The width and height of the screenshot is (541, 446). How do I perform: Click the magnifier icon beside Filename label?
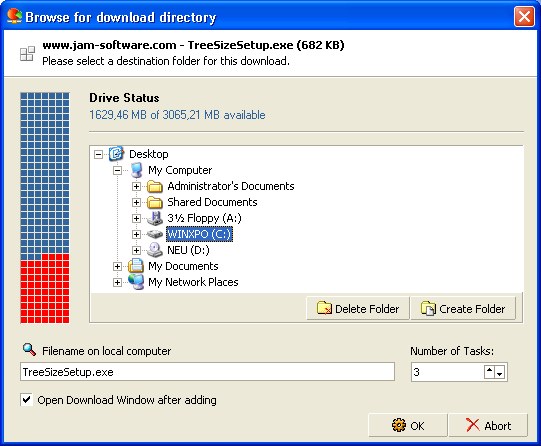tap(29, 350)
